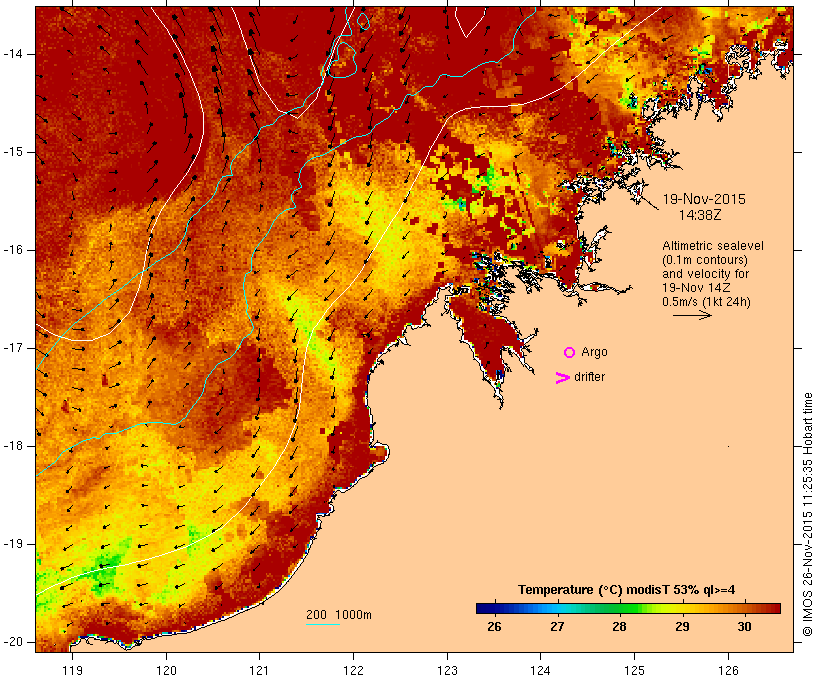Click the '19-Nov 14Z' caption line
This screenshot has width=820, height=680.
click(x=696, y=288)
